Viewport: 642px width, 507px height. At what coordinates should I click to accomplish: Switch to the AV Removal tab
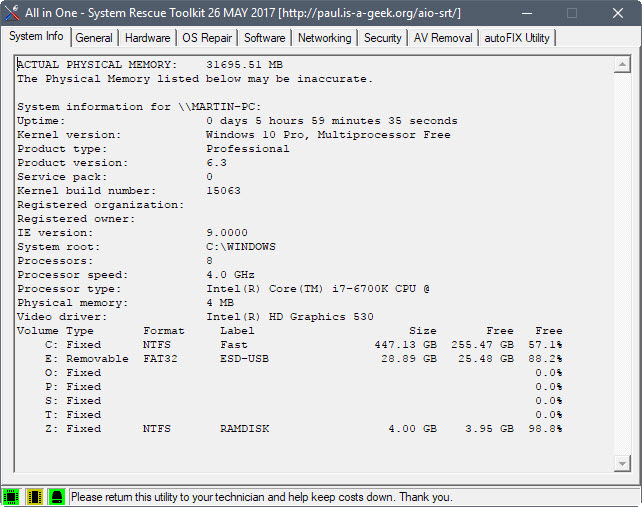coord(443,38)
